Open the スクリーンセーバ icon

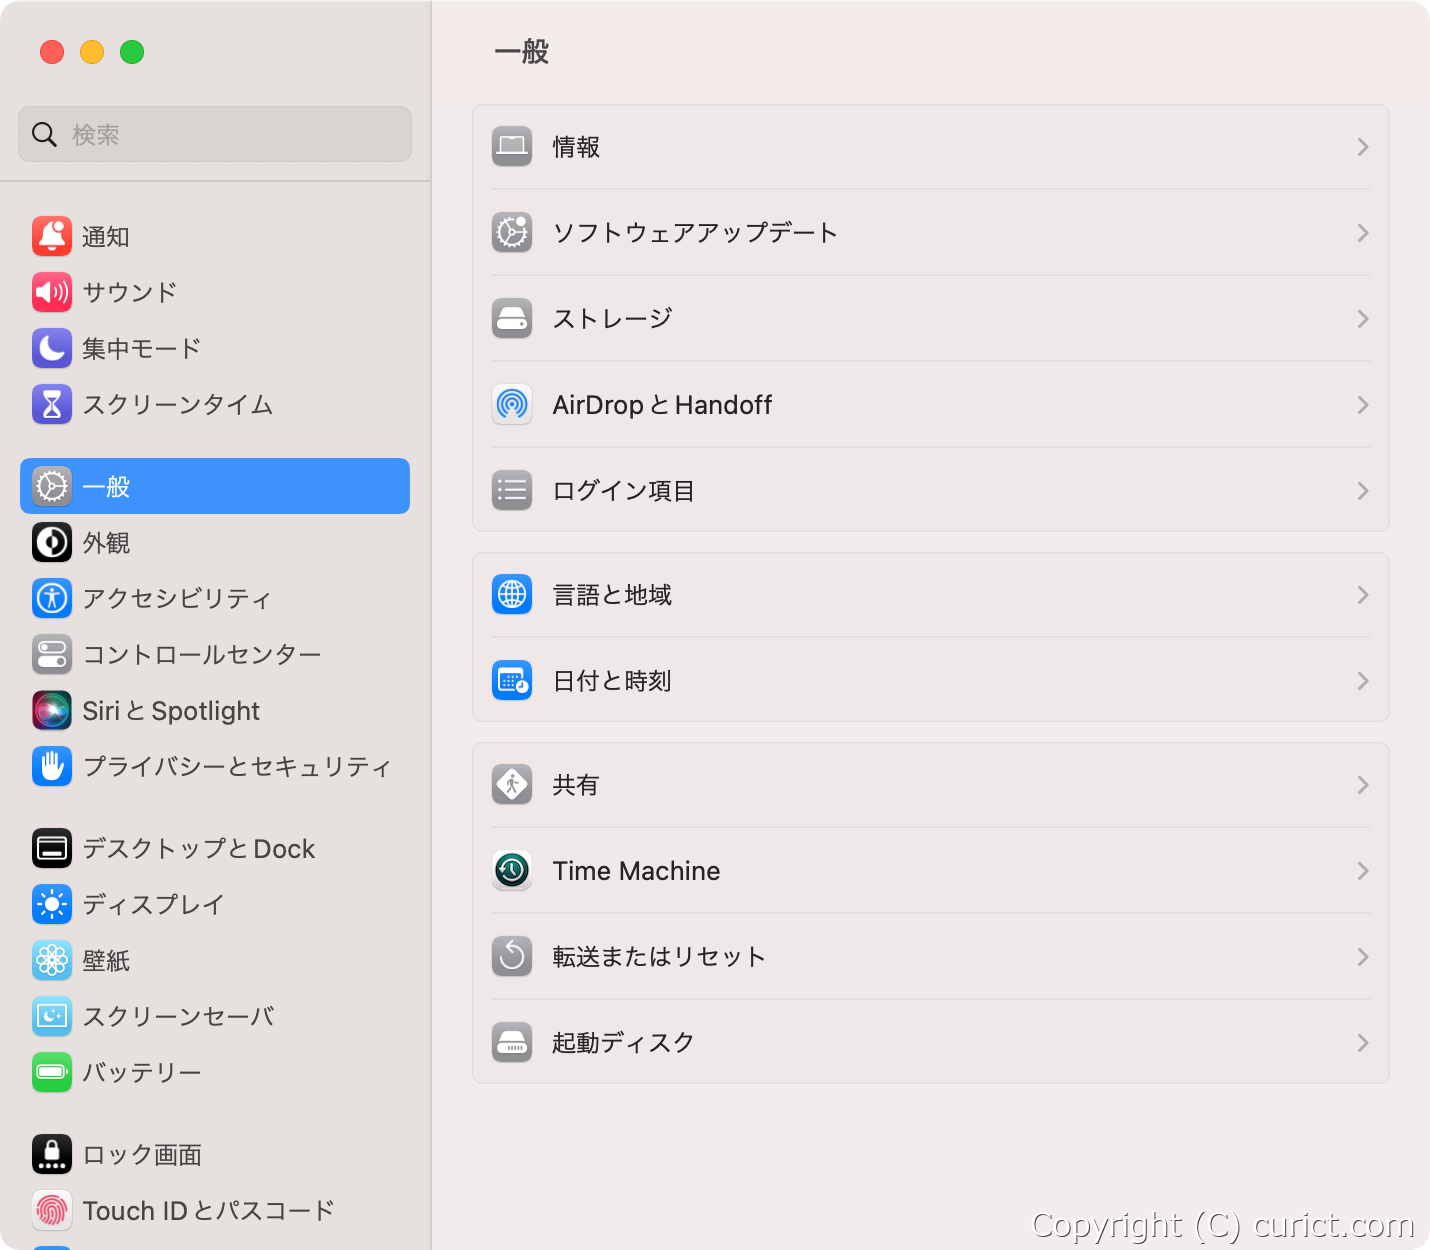(52, 1016)
